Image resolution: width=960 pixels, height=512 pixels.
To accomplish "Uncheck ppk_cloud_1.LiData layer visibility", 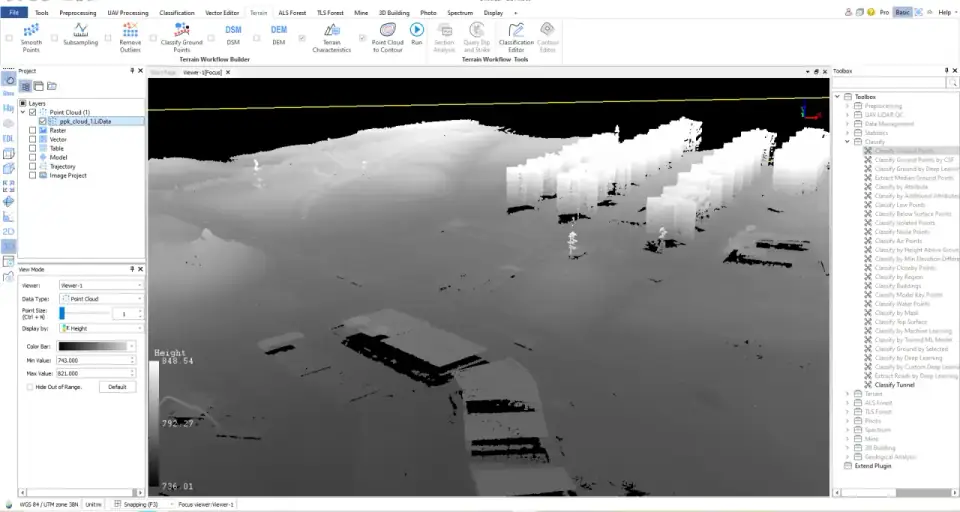I will point(42,121).
